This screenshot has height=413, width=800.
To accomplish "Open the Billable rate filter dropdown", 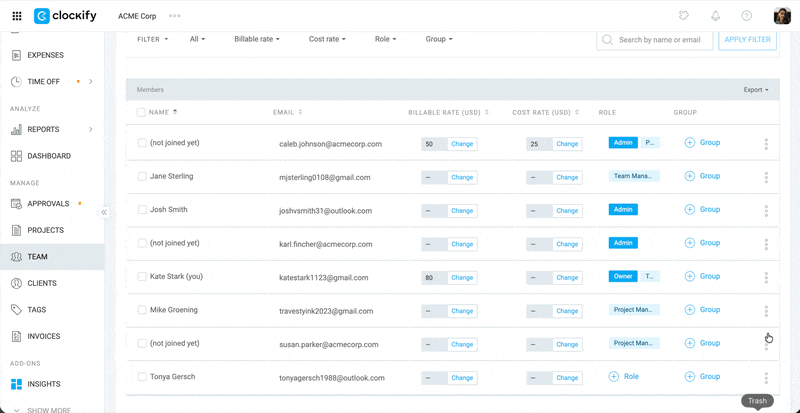I will point(256,39).
